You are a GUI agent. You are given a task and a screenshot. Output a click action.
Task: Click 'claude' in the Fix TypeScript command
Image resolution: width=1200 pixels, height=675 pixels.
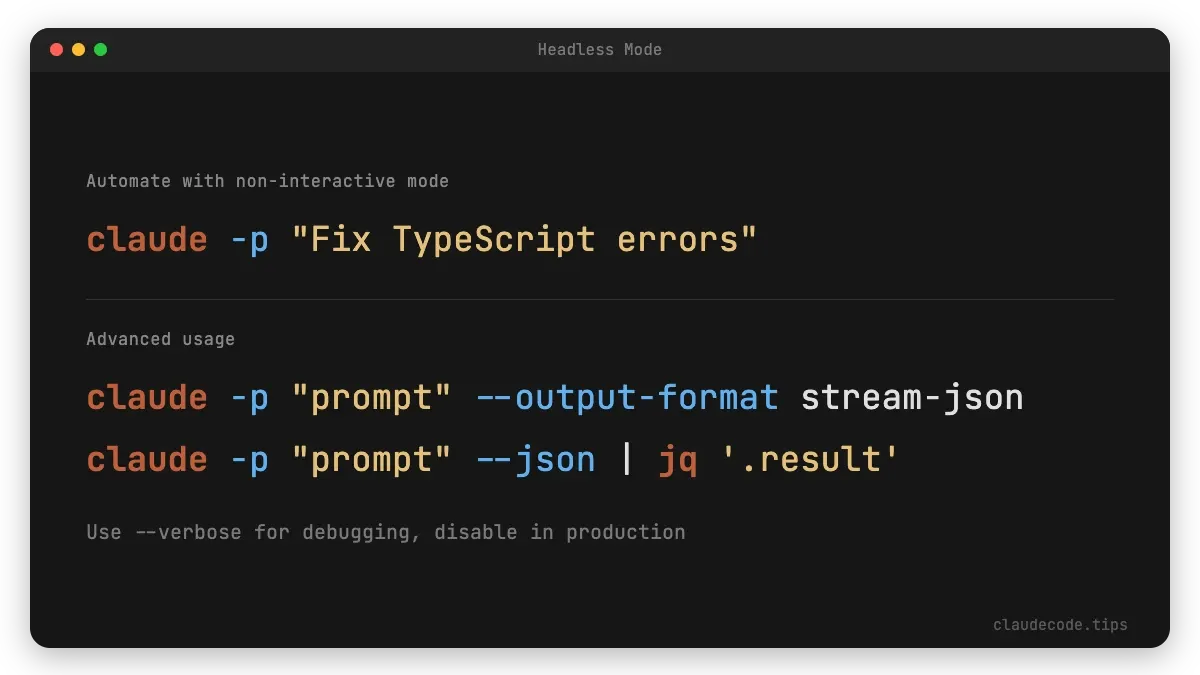(147, 240)
